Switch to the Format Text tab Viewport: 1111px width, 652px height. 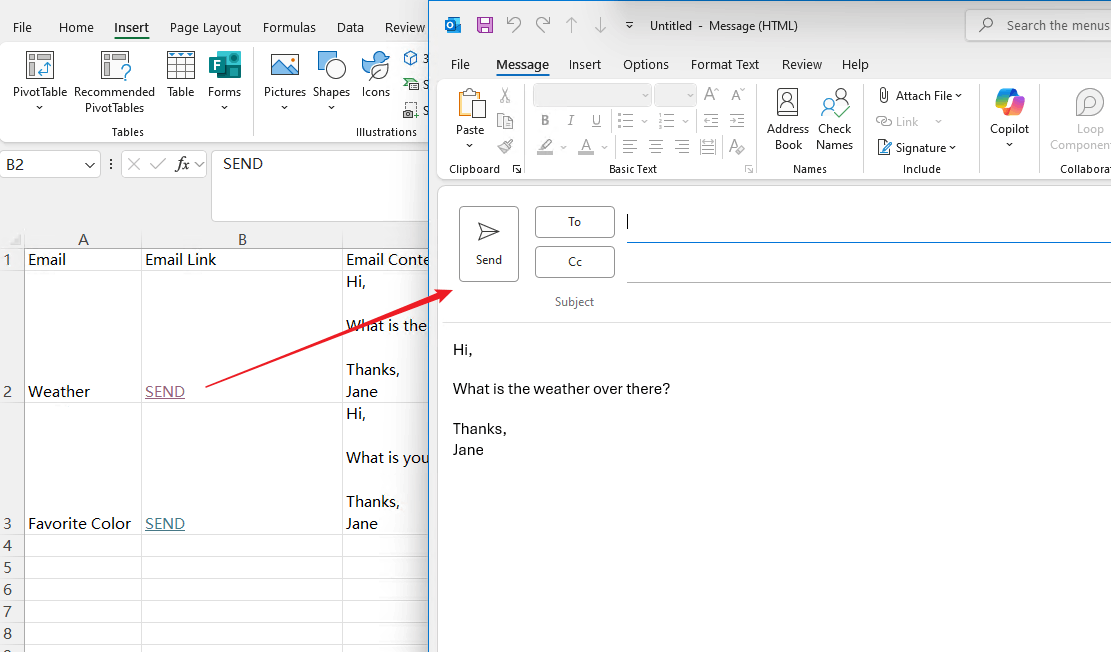(725, 64)
